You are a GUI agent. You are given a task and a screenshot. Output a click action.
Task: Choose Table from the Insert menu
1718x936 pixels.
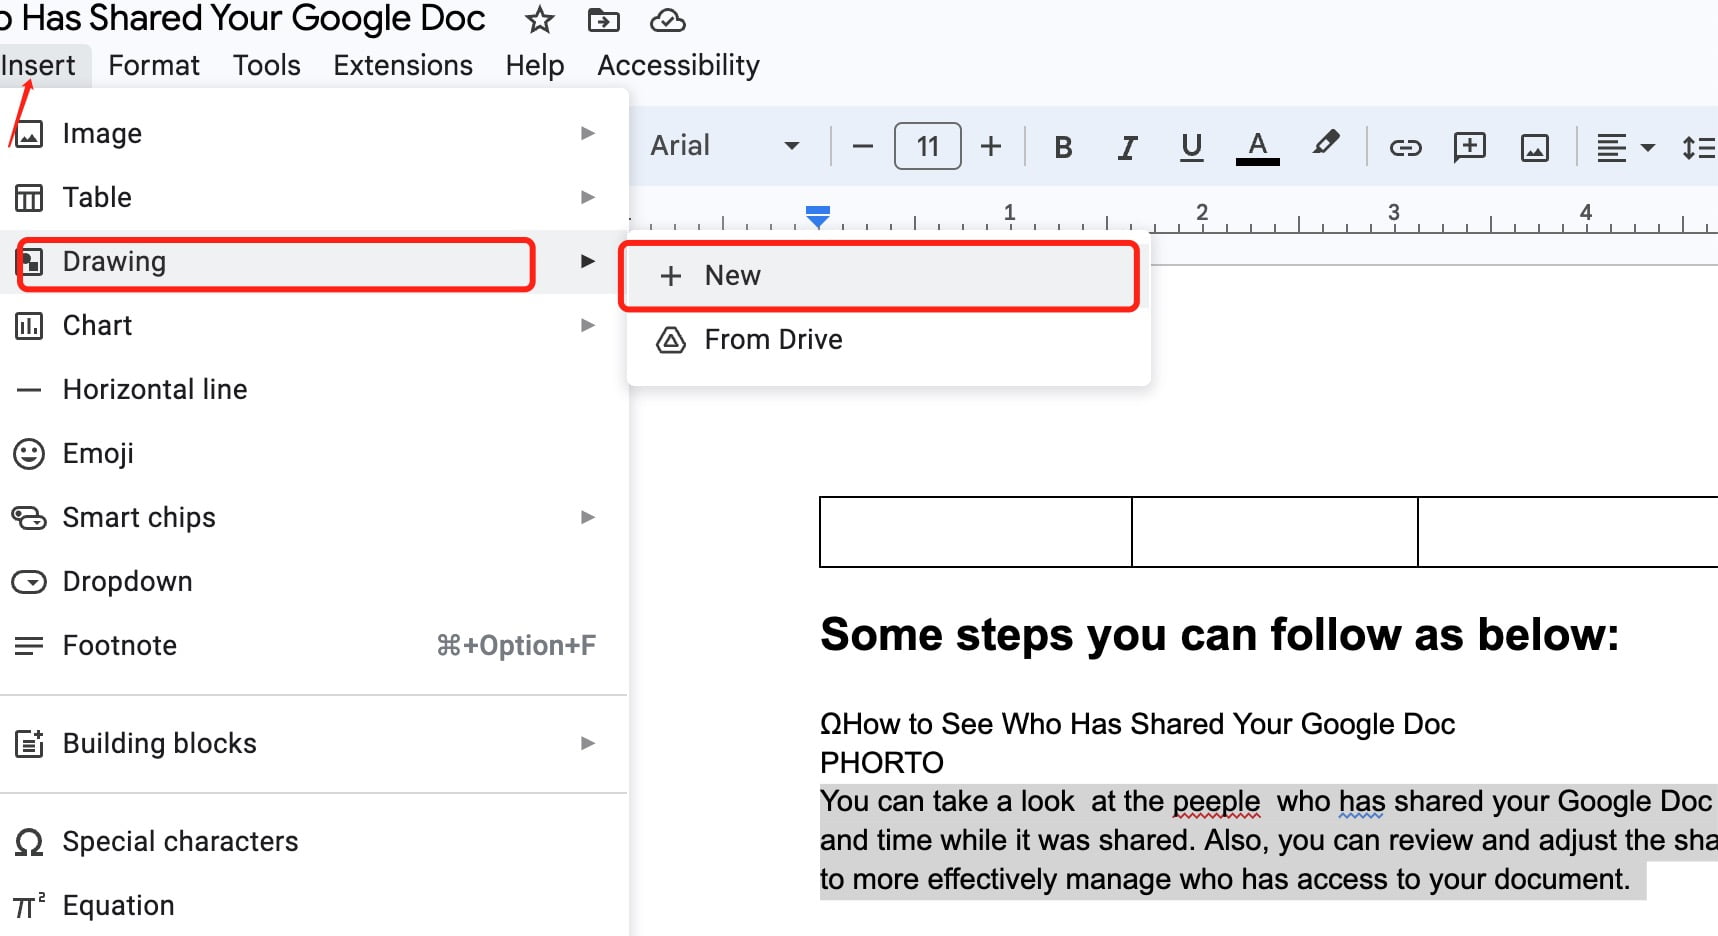click(x=314, y=197)
